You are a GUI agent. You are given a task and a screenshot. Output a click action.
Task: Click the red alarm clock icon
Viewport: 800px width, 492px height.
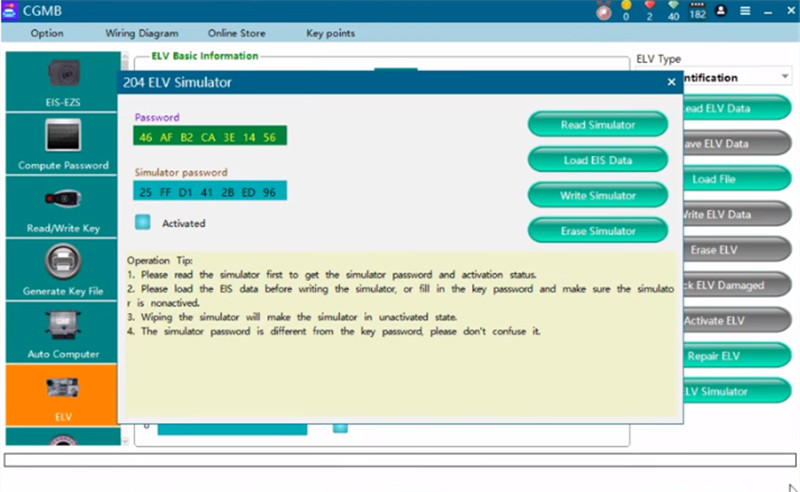tap(603, 12)
